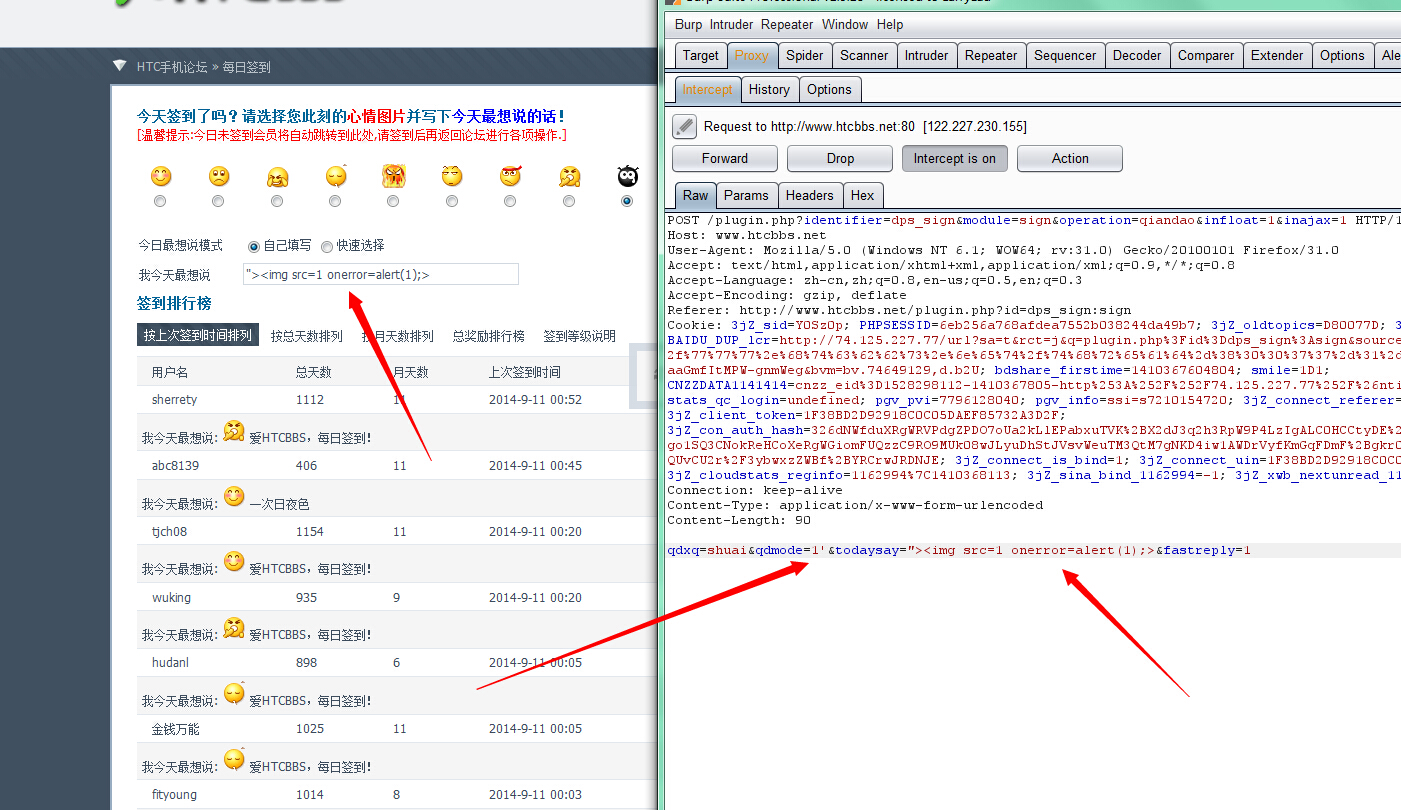The height and width of the screenshot is (810, 1401).
Task: Select the 签到等级说明 tab
Action: (x=579, y=336)
